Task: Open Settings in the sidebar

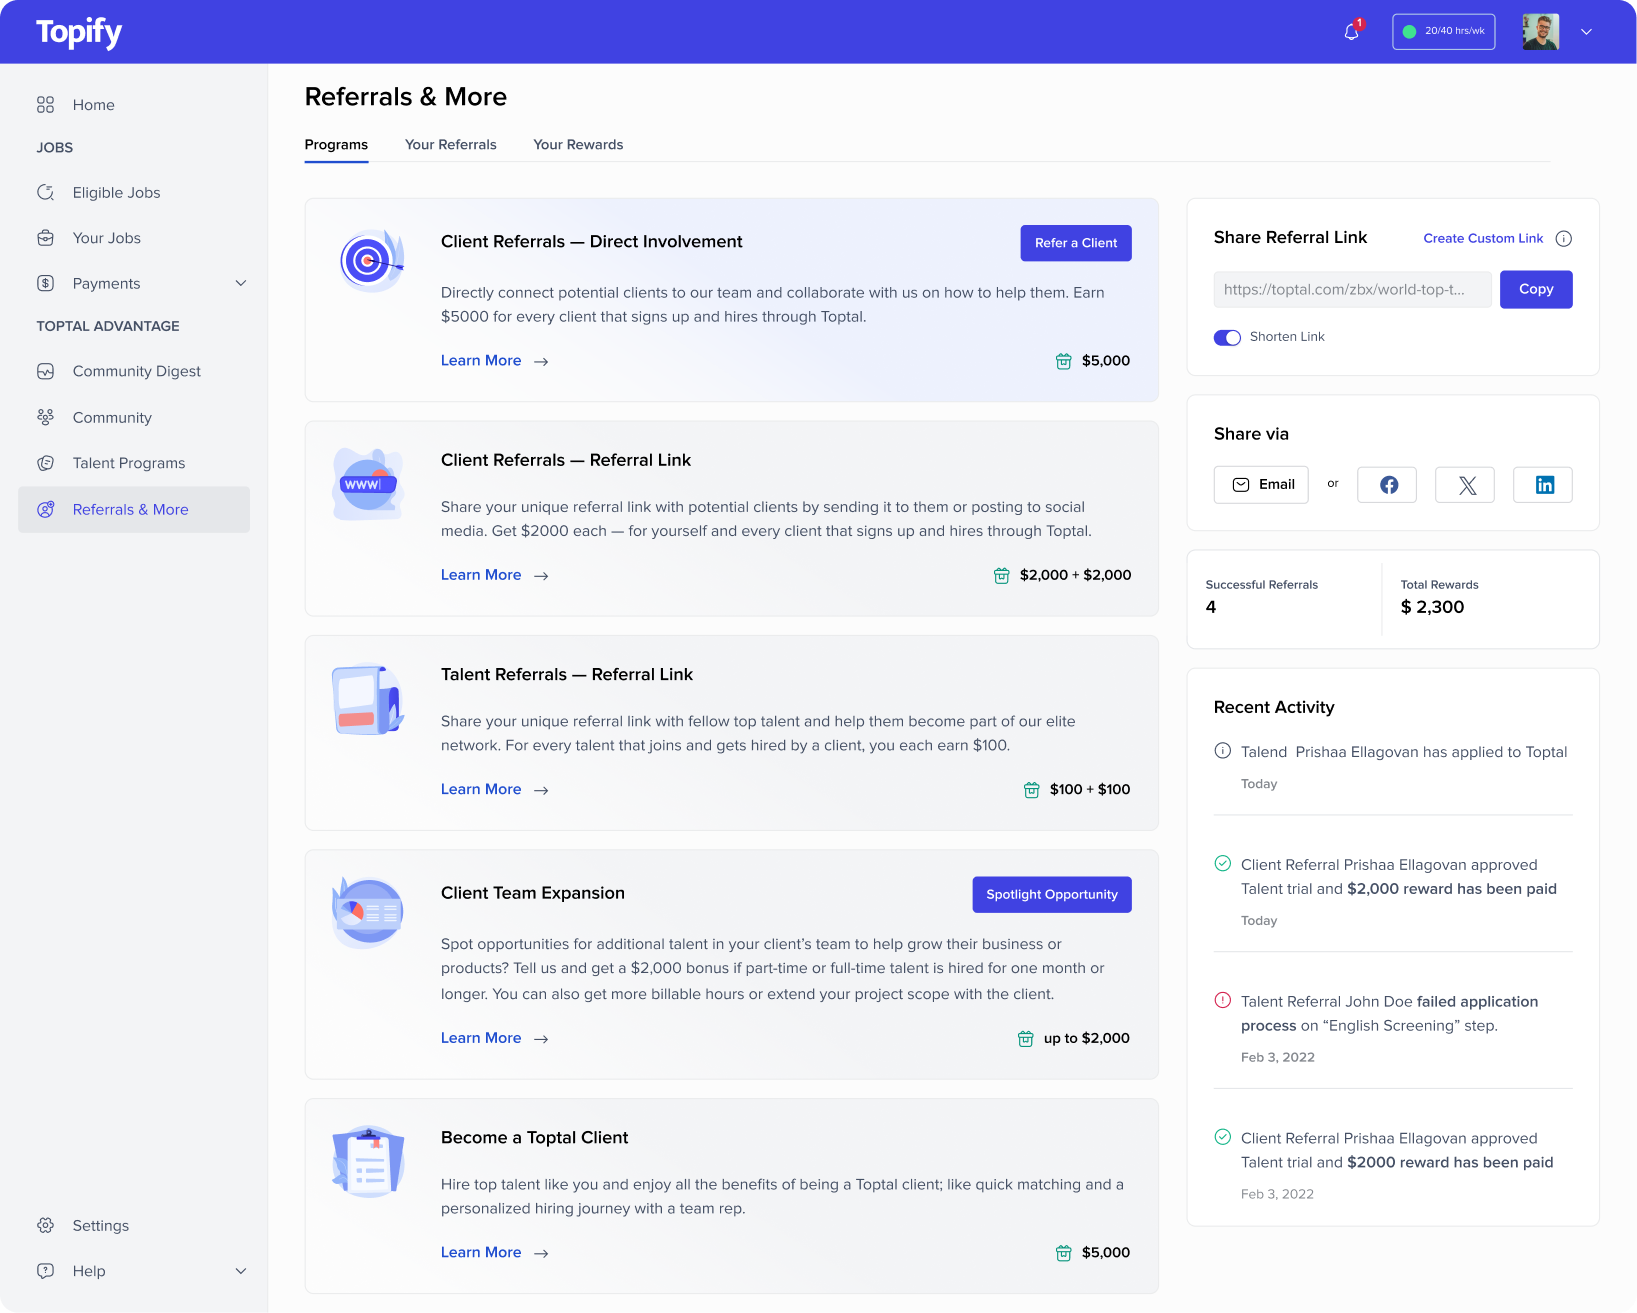Action: [x=134, y=1225]
